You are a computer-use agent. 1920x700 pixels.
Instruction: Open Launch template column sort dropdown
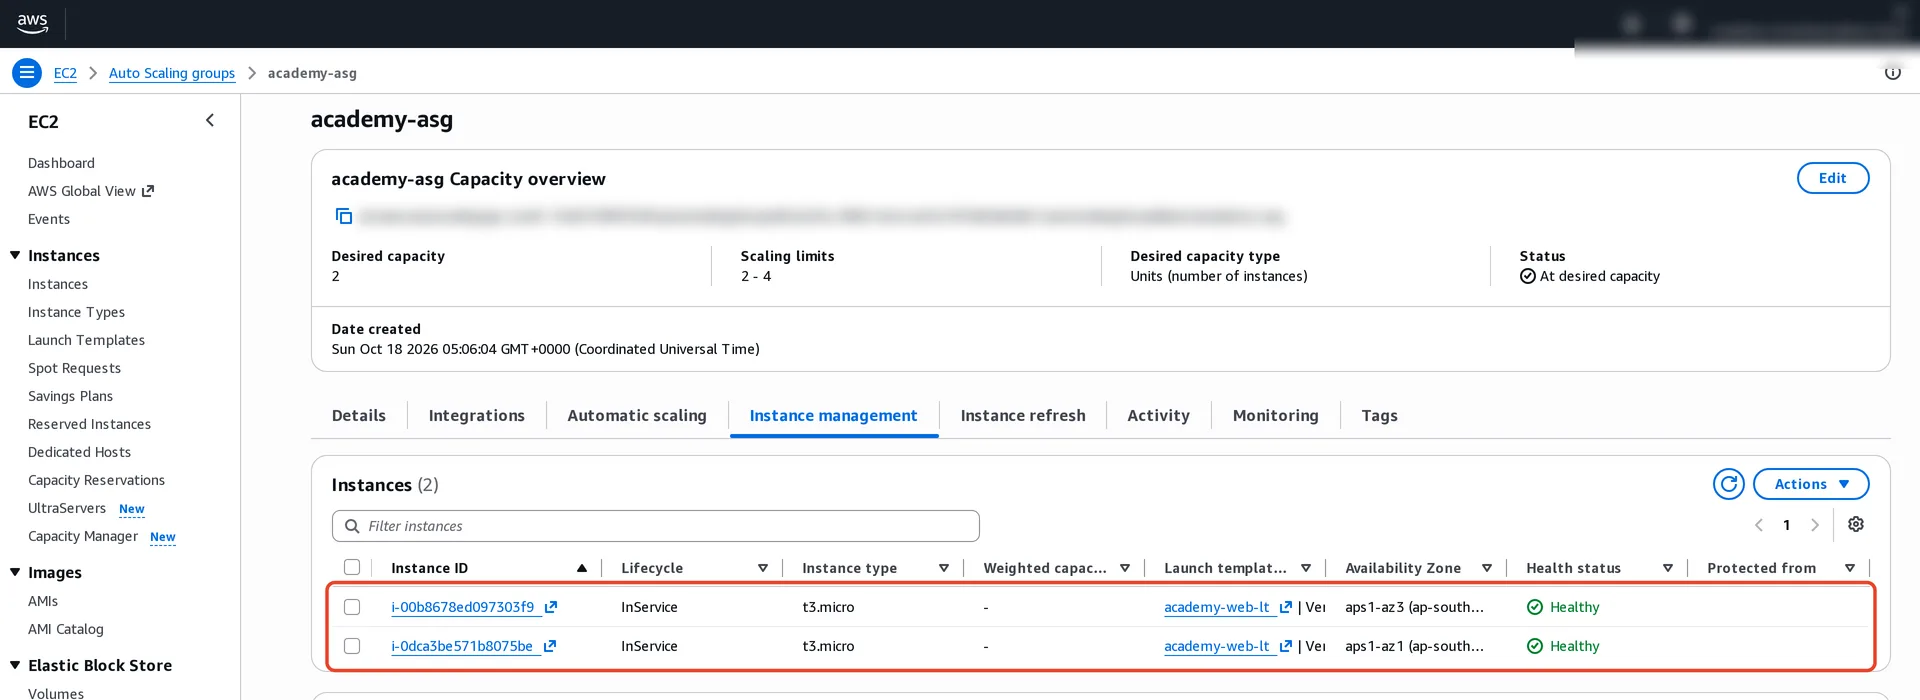[1306, 568]
